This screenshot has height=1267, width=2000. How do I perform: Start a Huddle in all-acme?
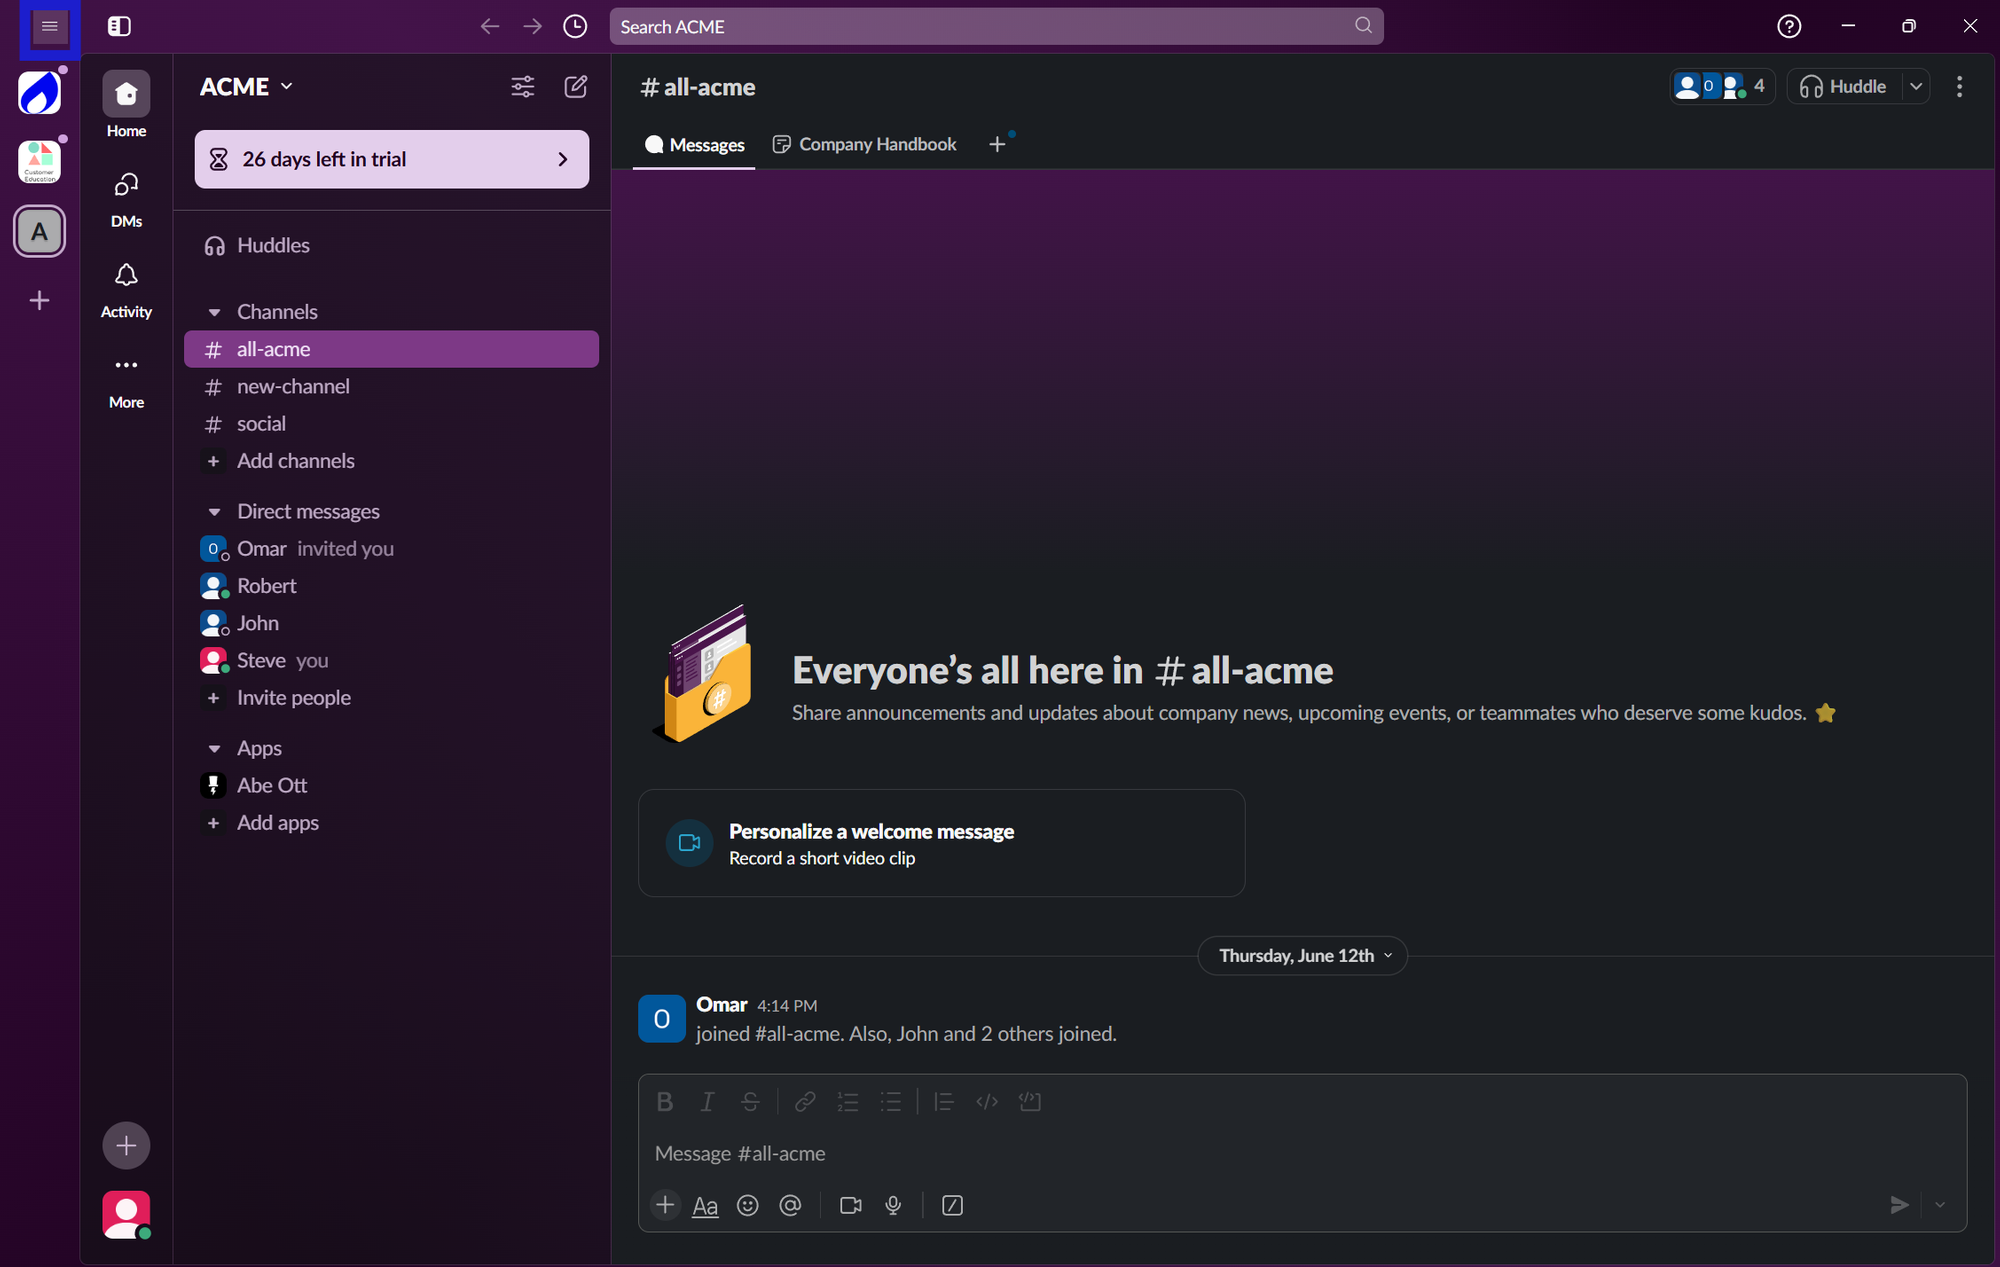point(1844,86)
